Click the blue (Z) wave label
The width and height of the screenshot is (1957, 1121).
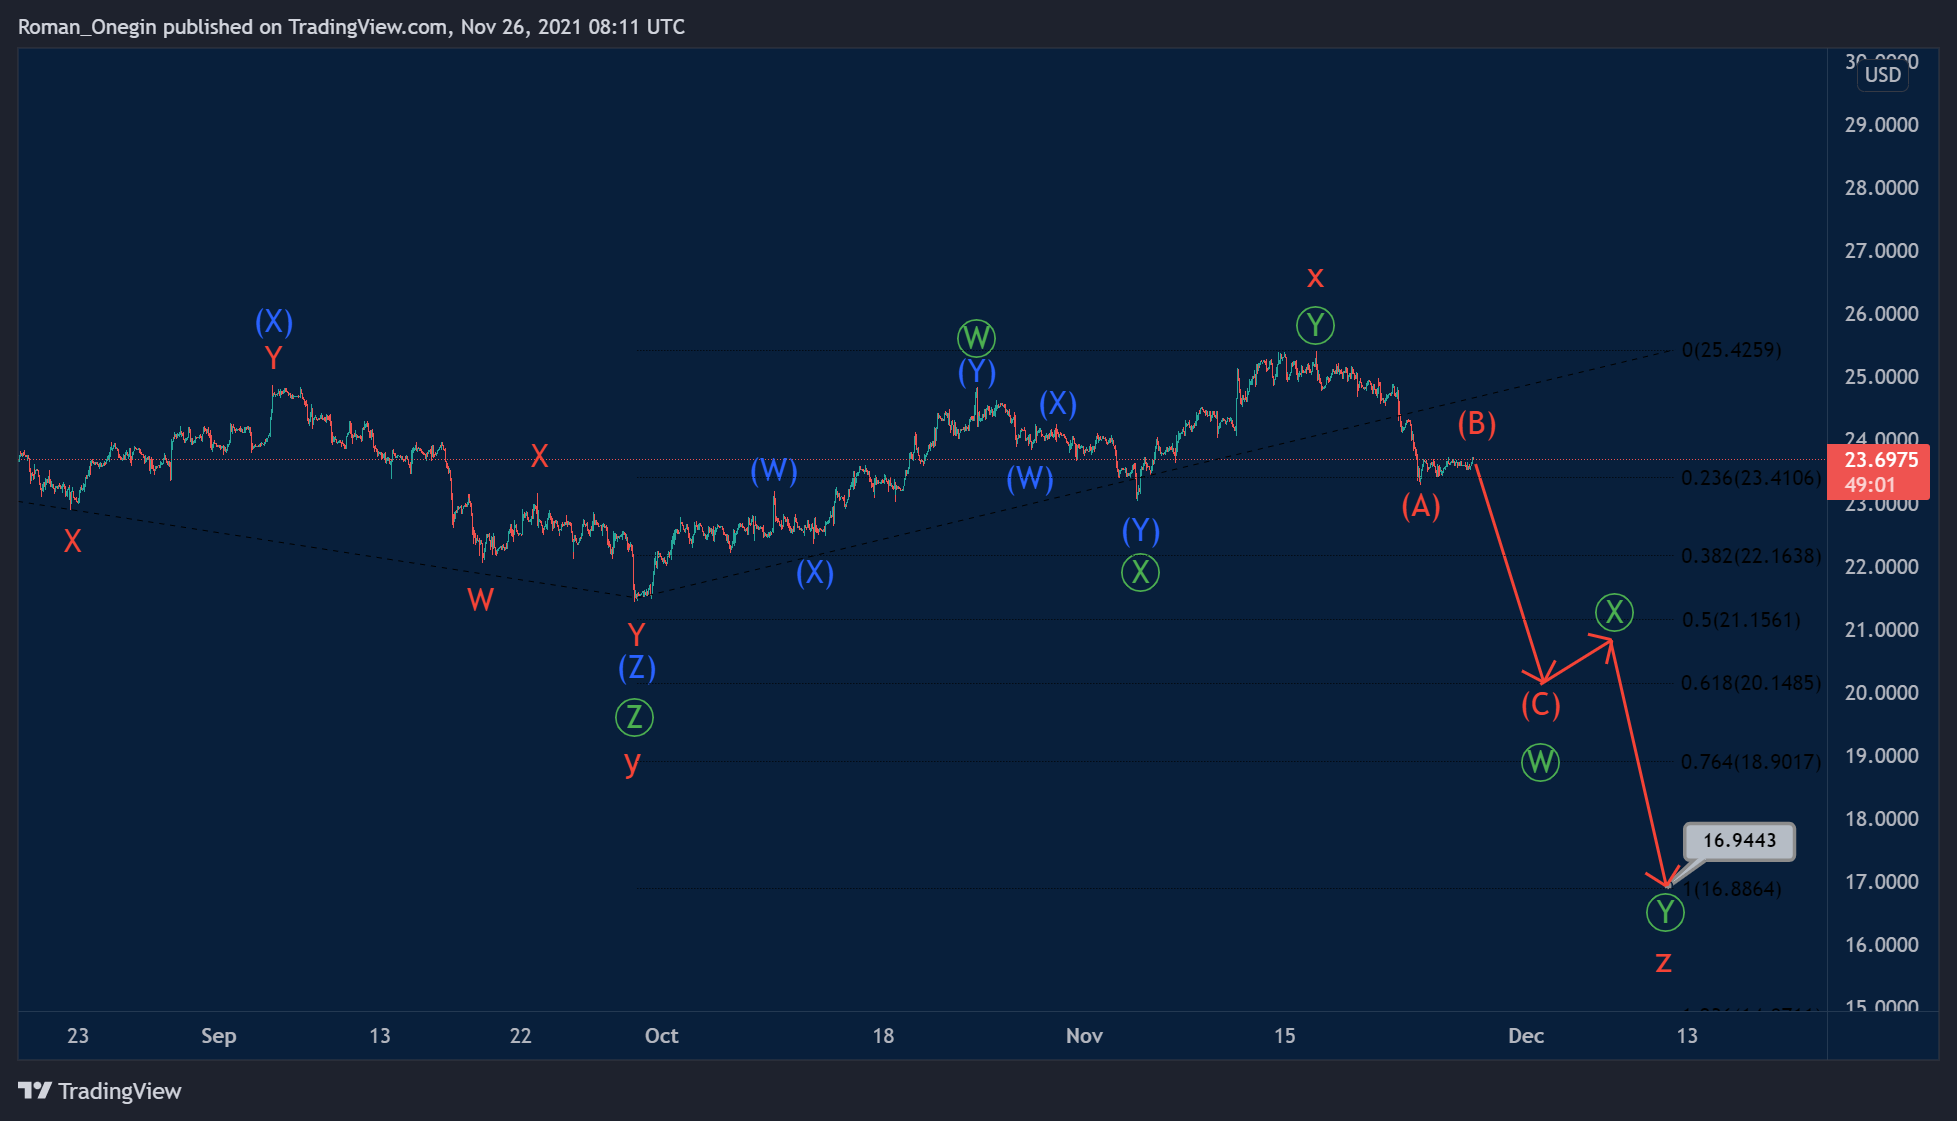[x=636, y=667]
